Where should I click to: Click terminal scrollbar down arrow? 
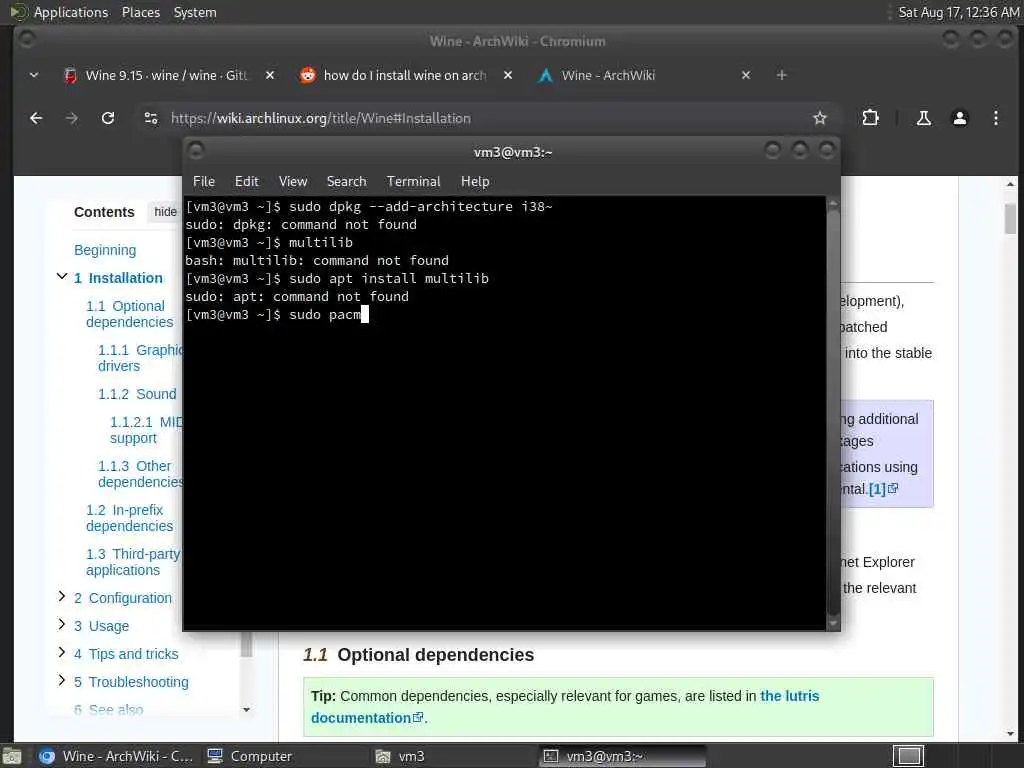pyautogui.click(x=833, y=624)
